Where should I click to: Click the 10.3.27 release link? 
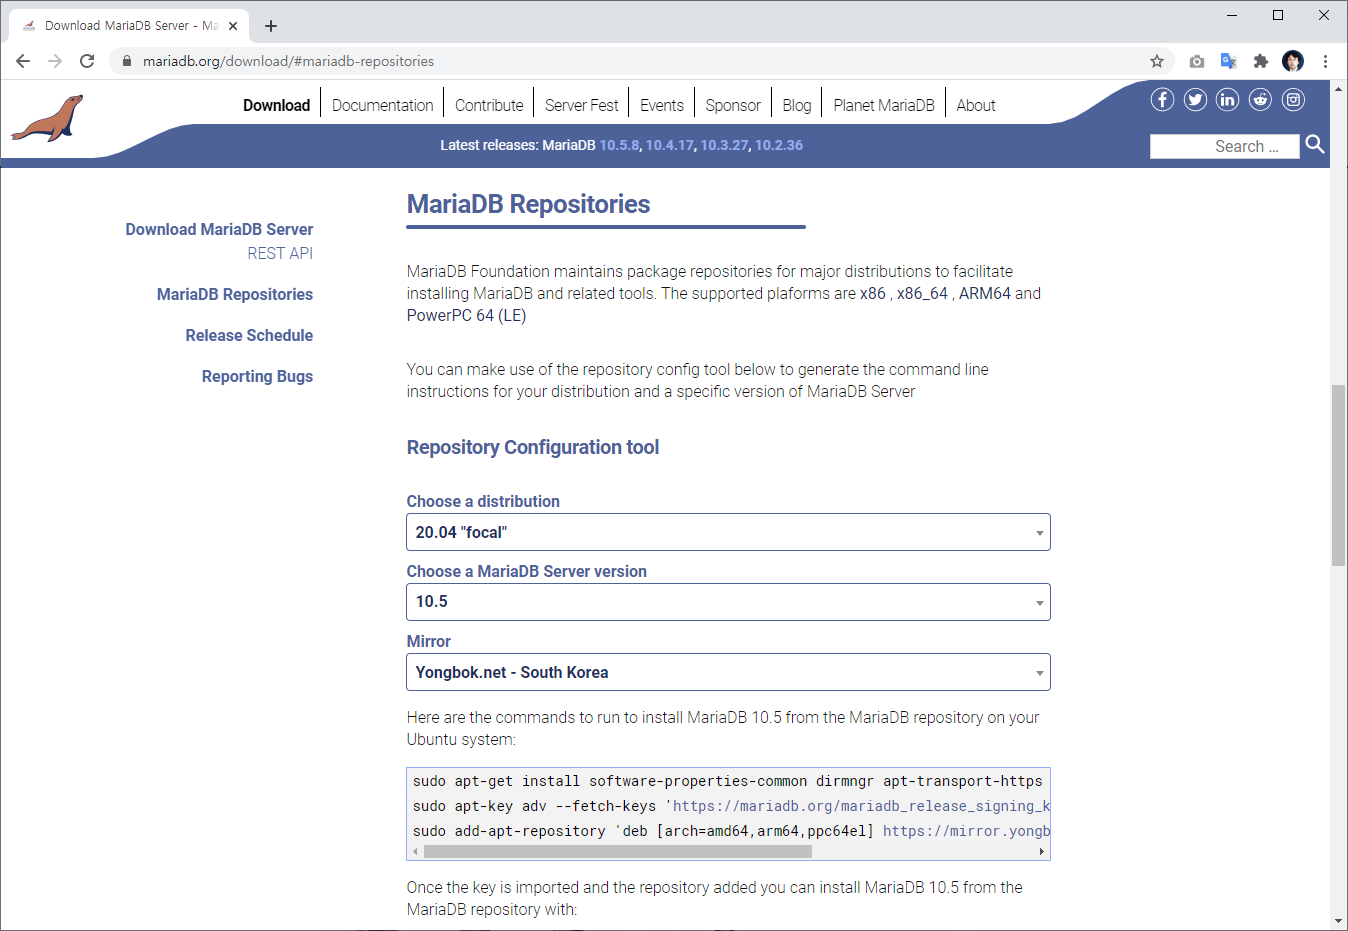pyautogui.click(x=725, y=145)
